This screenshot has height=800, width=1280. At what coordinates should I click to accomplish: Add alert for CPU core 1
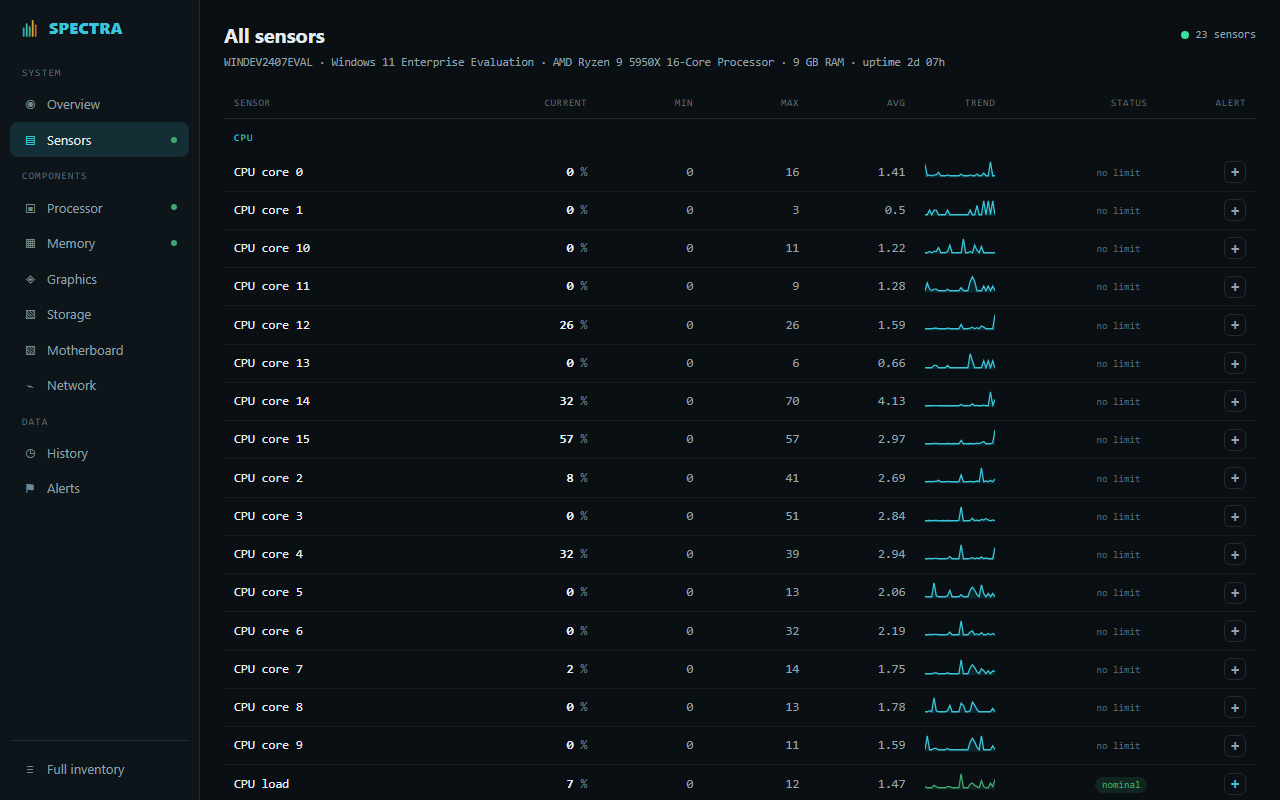tap(1235, 210)
